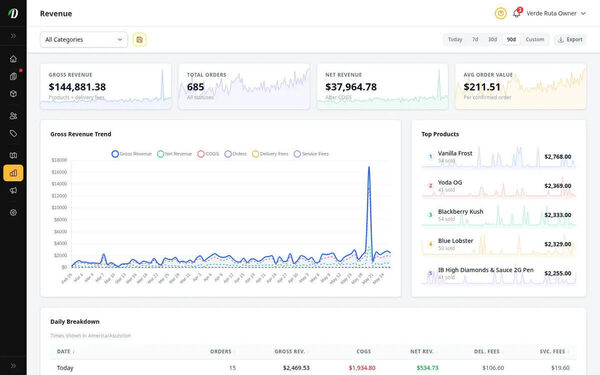Screen dimensions: 600x375
Task: Click the bottom sidebar double-chevron expander
Action: click(13, 365)
